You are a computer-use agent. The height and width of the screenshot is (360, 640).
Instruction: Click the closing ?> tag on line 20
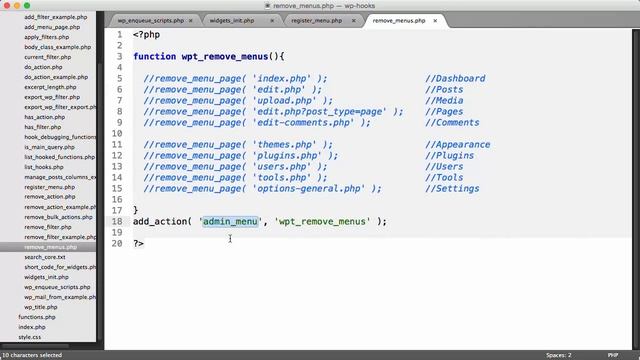(138, 243)
